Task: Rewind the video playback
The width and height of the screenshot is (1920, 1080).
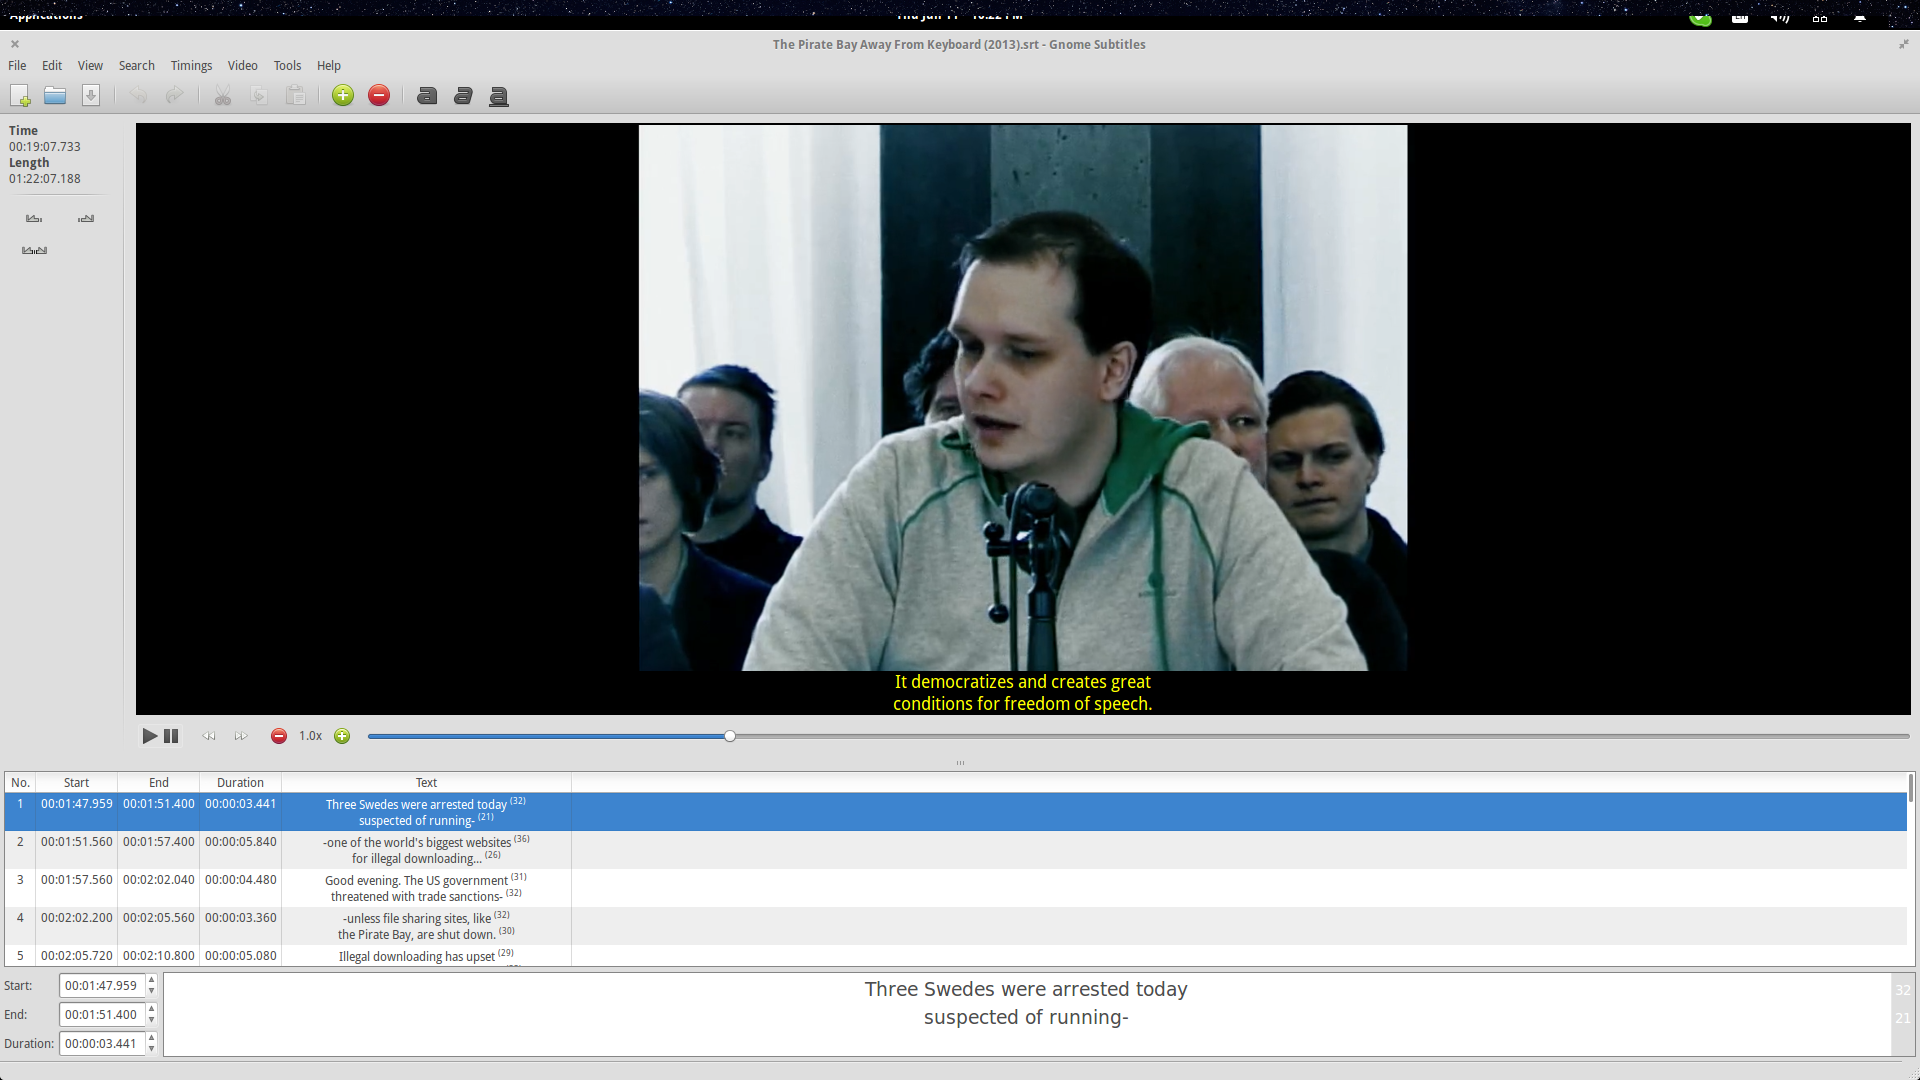Action: (x=209, y=736)
